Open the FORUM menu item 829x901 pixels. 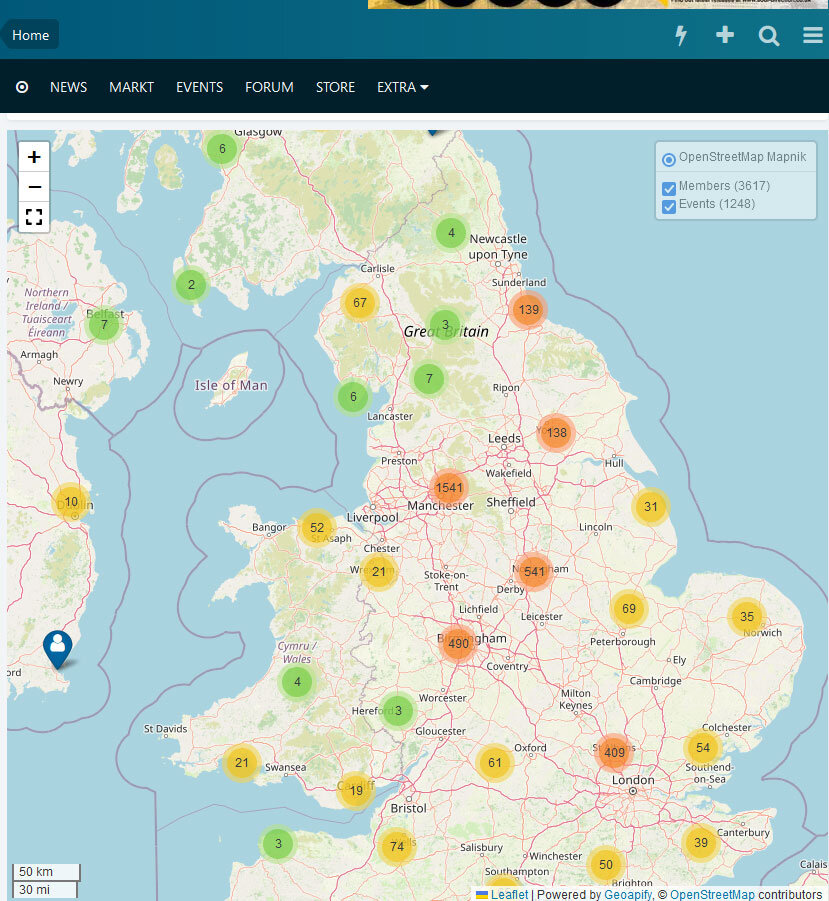(269, 87)
